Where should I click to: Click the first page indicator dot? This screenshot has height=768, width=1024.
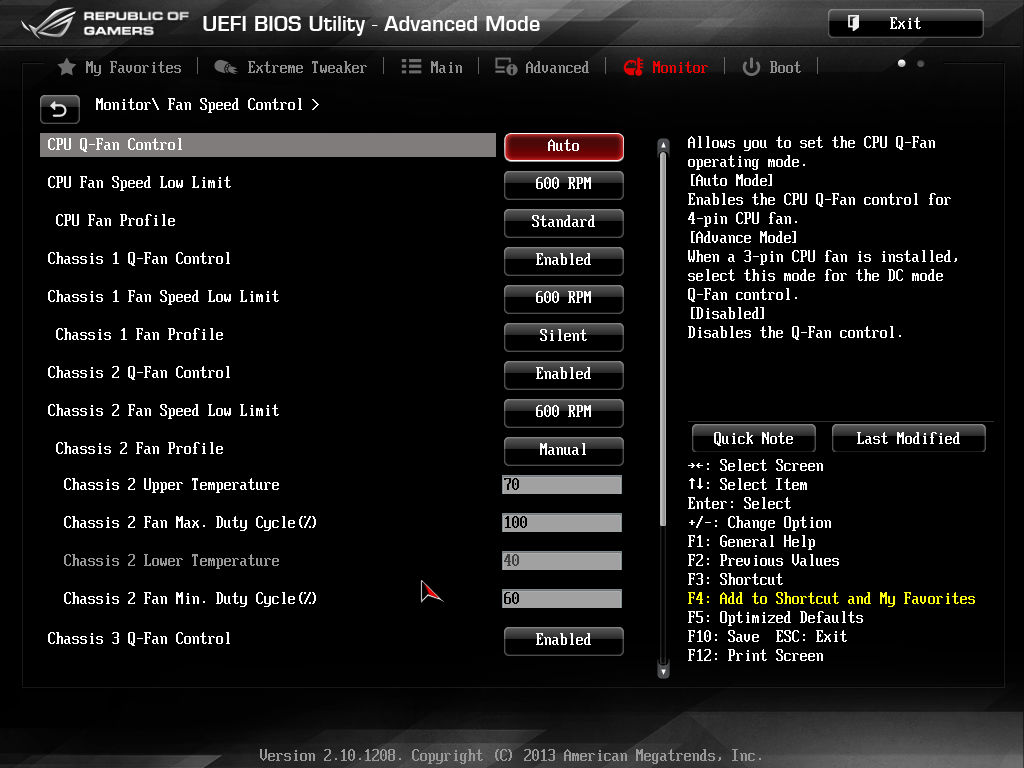902,63
